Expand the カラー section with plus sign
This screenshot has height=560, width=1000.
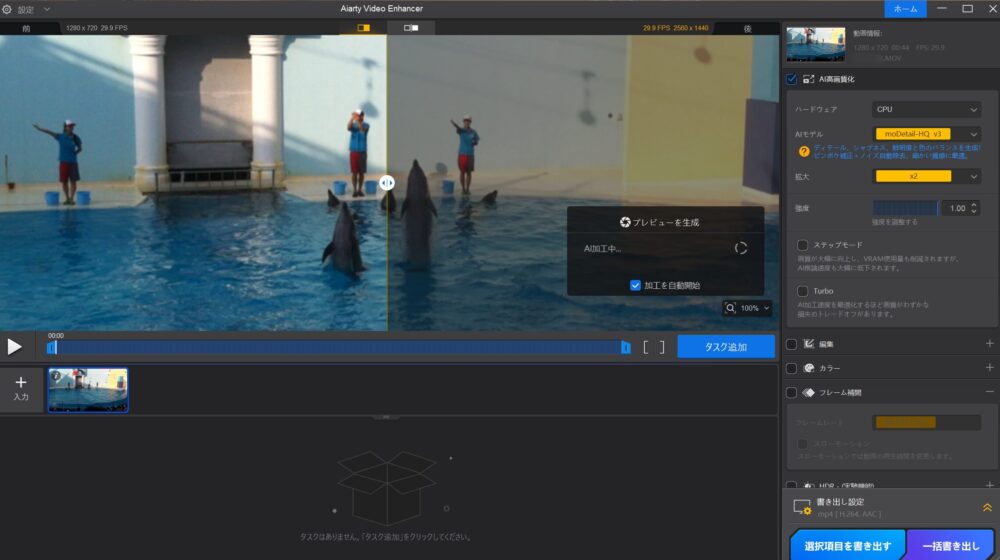pyautogui.click(x=989, y=368)
